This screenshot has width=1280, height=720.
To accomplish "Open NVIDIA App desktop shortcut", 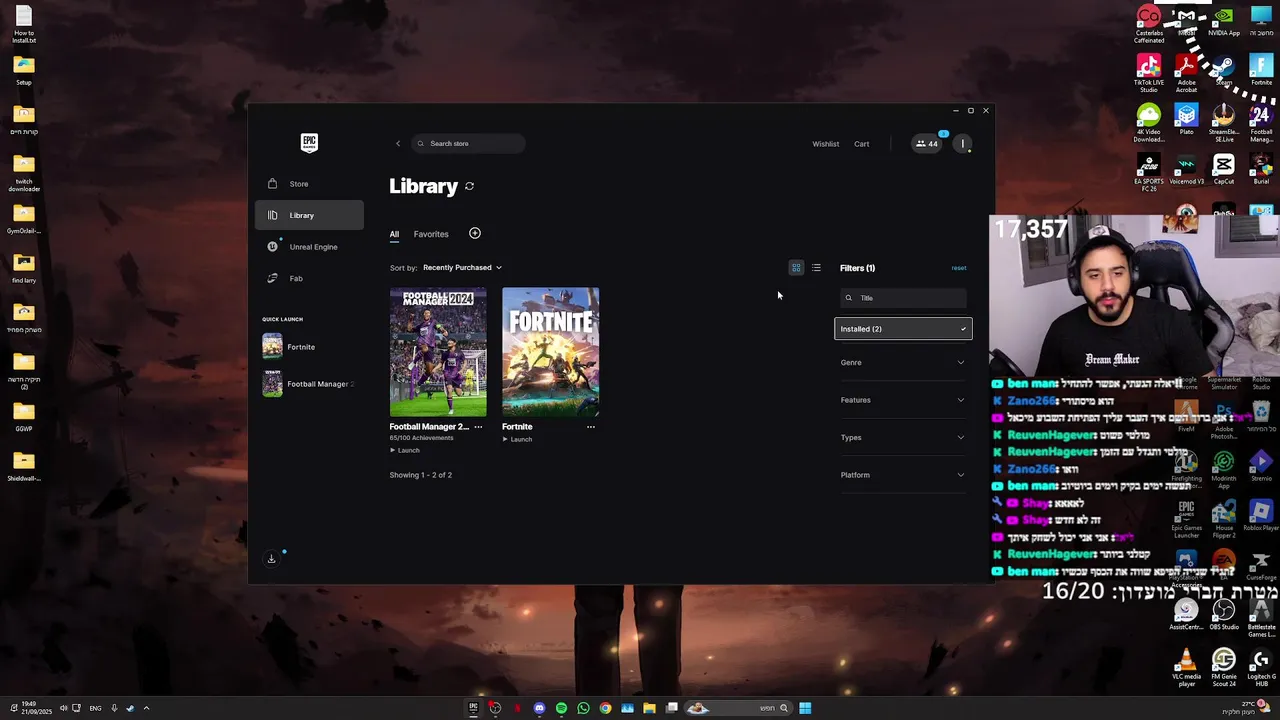I will pos(1224,22).
